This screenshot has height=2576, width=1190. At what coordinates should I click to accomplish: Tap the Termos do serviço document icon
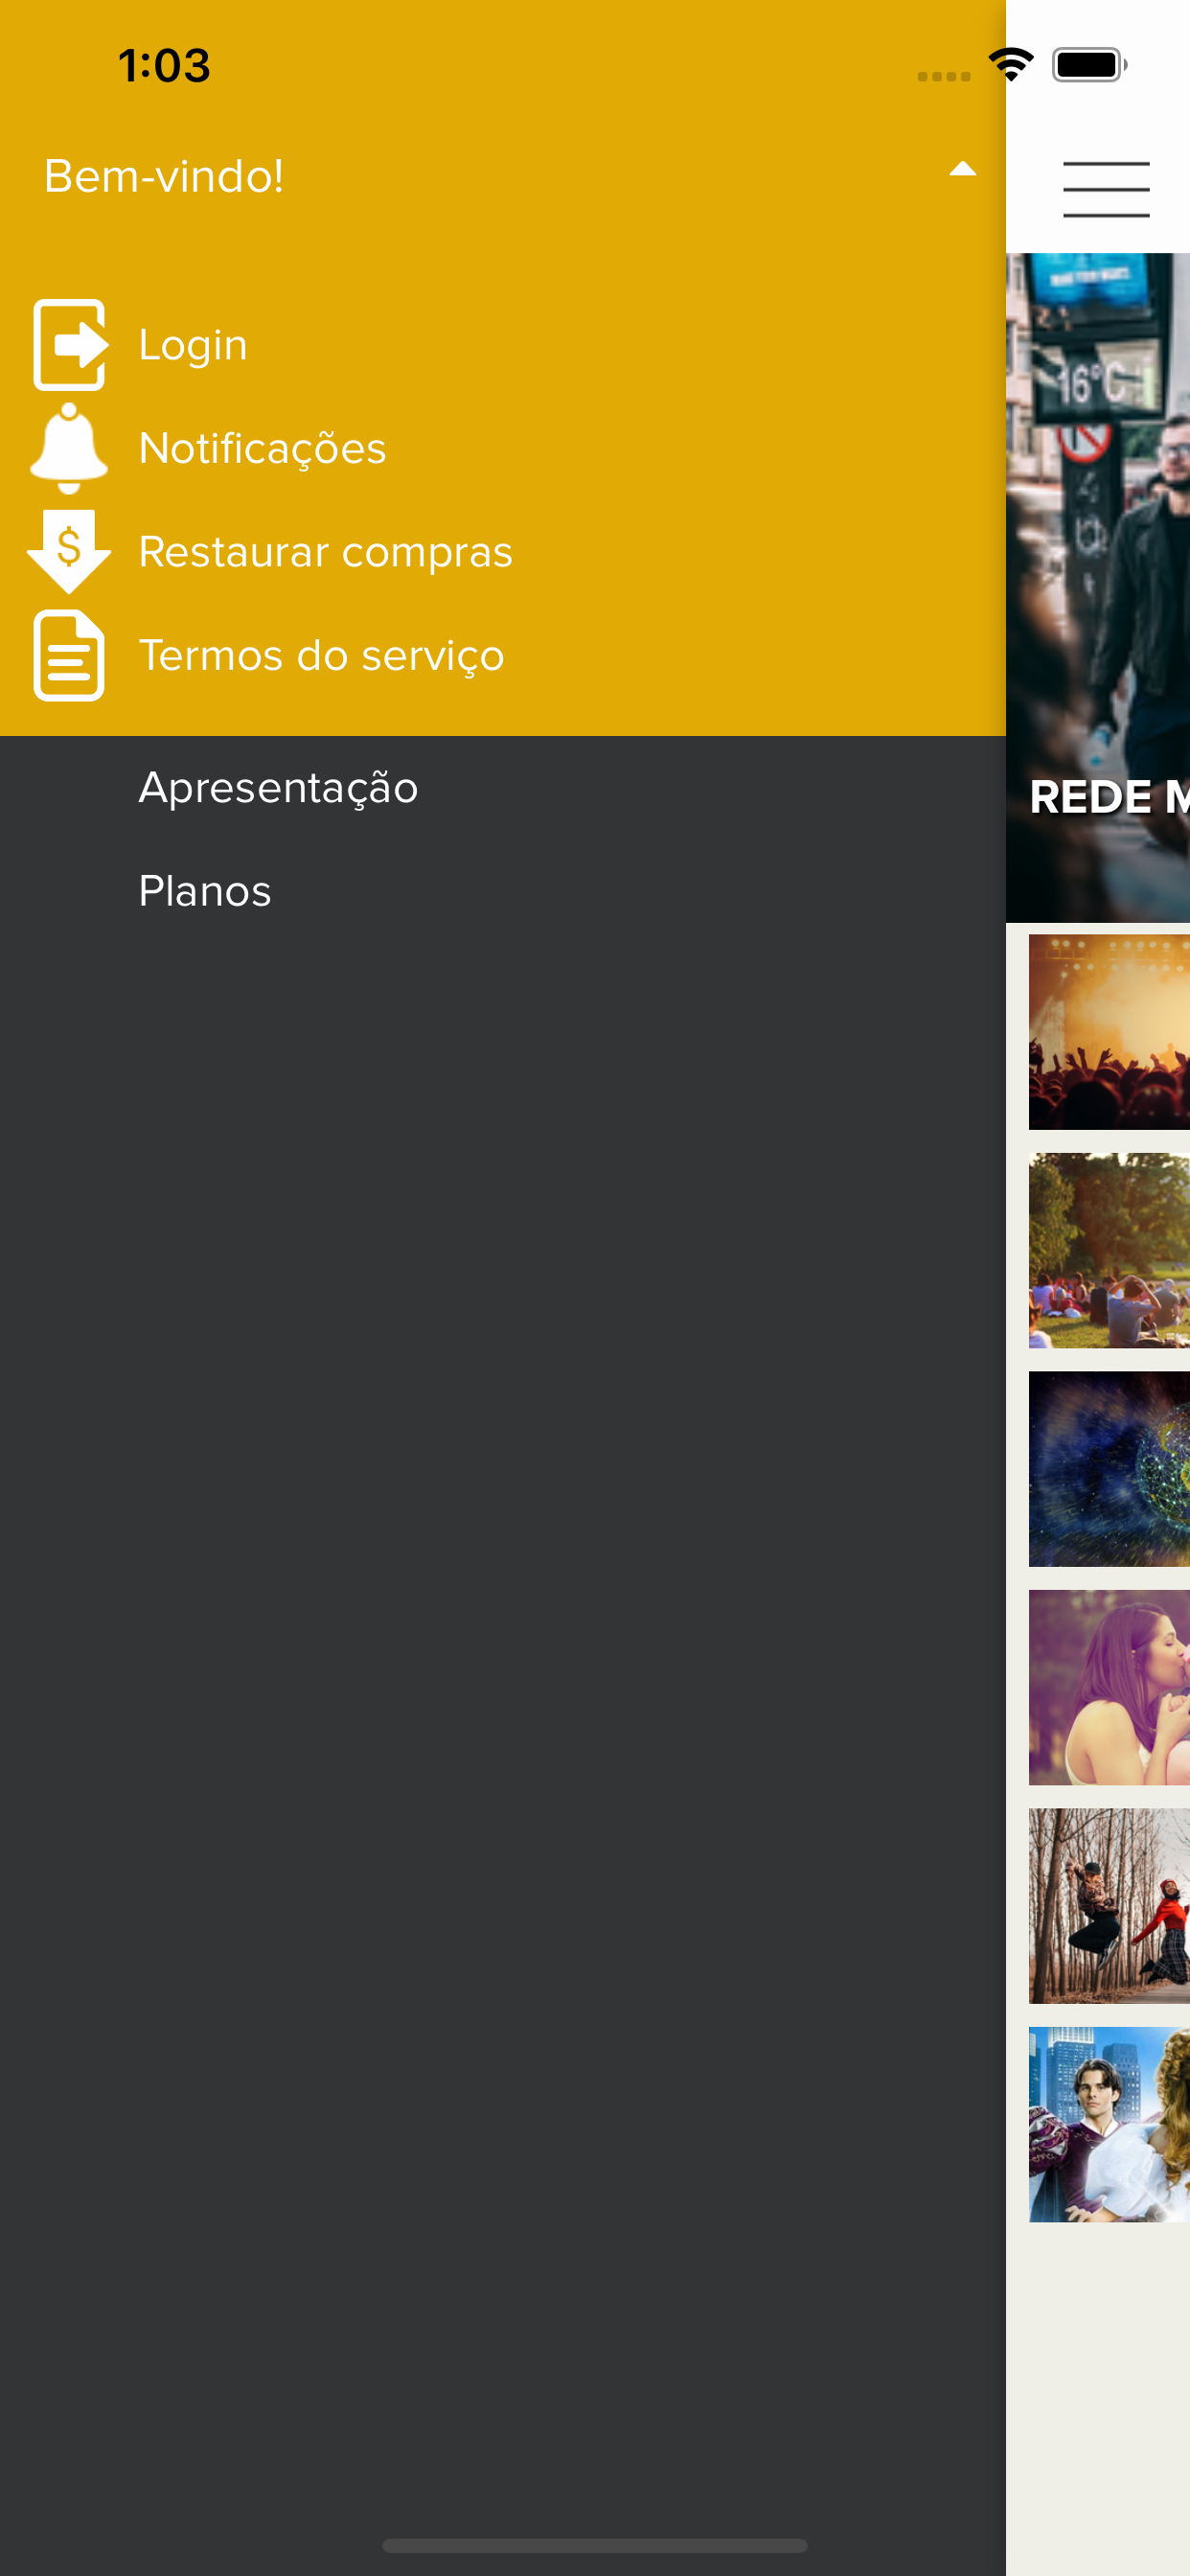69,655
